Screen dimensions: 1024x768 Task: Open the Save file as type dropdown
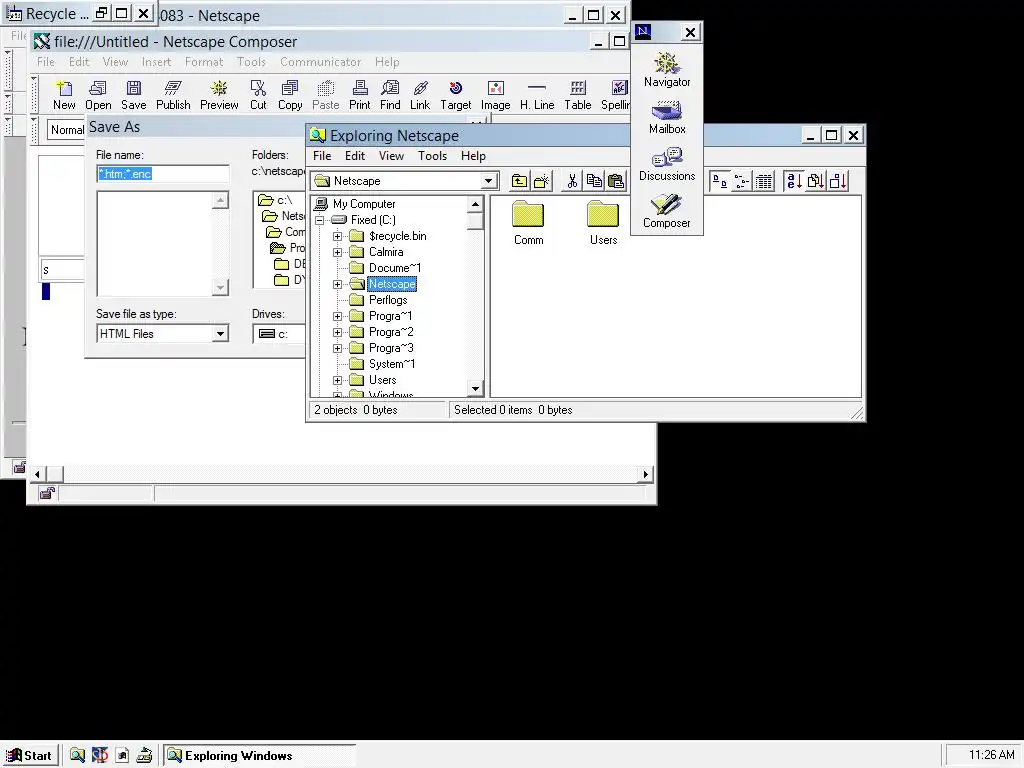220,334
